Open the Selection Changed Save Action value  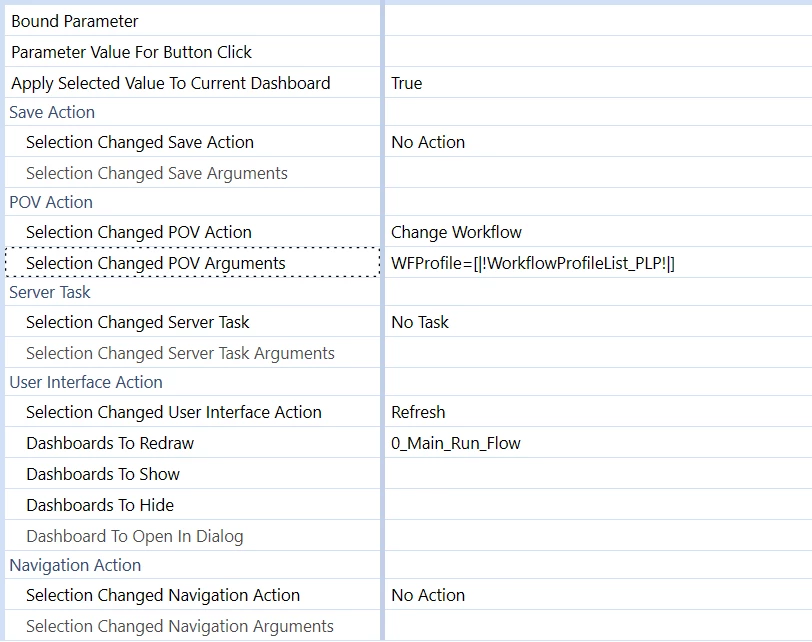pos(598,142)
